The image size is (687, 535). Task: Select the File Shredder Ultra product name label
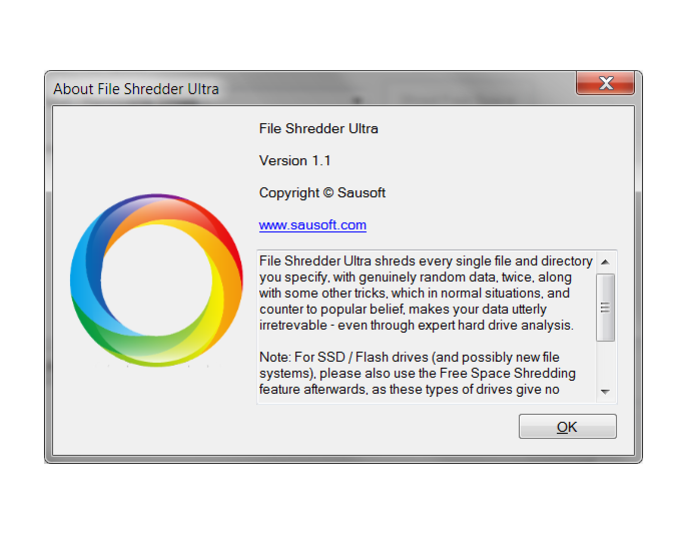click(319, 128)
